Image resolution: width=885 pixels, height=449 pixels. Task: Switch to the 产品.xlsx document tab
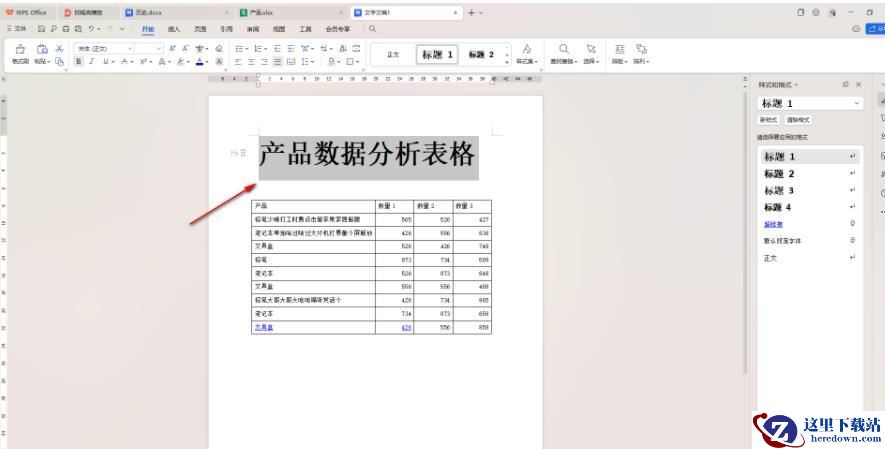260,12
